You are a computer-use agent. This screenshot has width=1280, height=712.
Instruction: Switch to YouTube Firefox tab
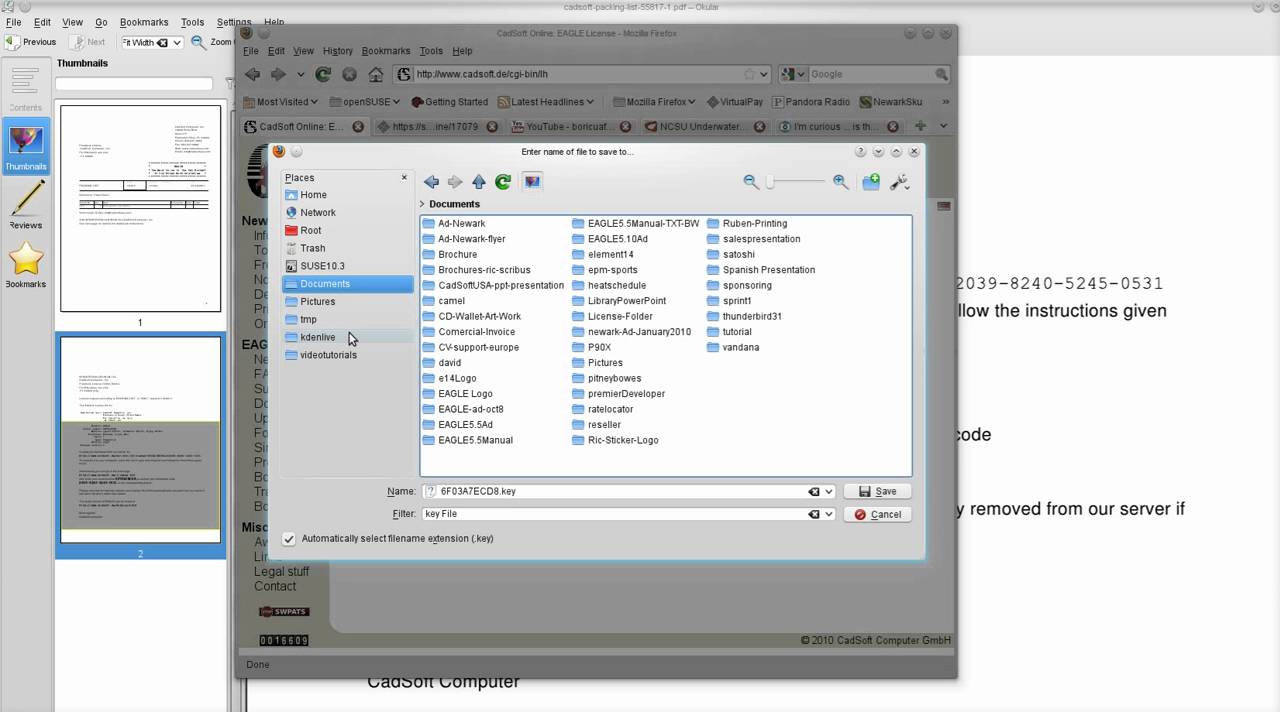coord(570,127)
